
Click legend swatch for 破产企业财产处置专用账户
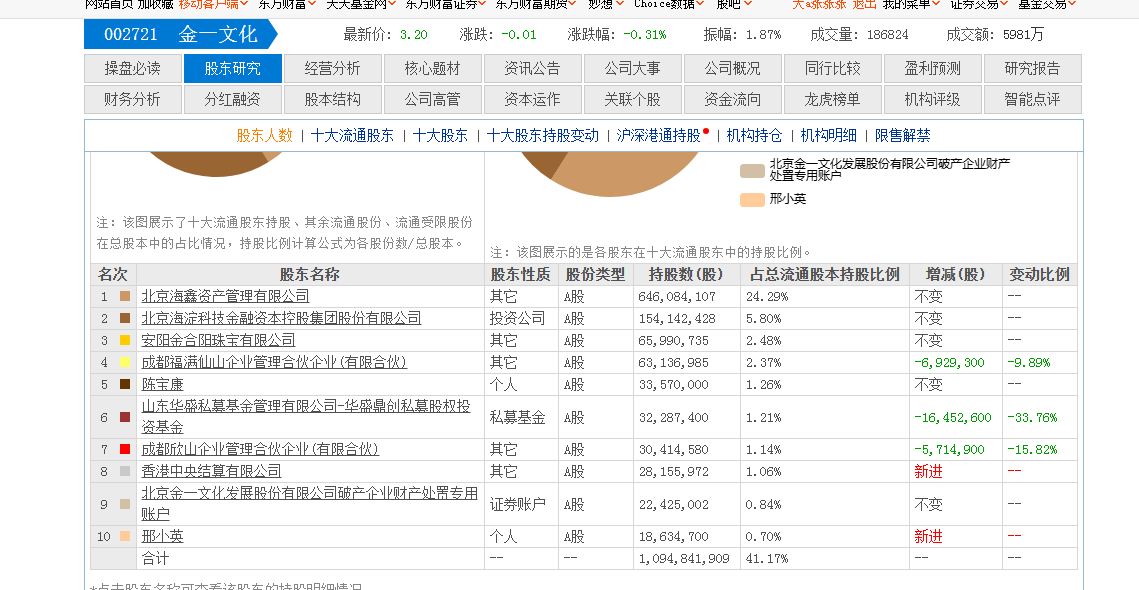[752, 171]
